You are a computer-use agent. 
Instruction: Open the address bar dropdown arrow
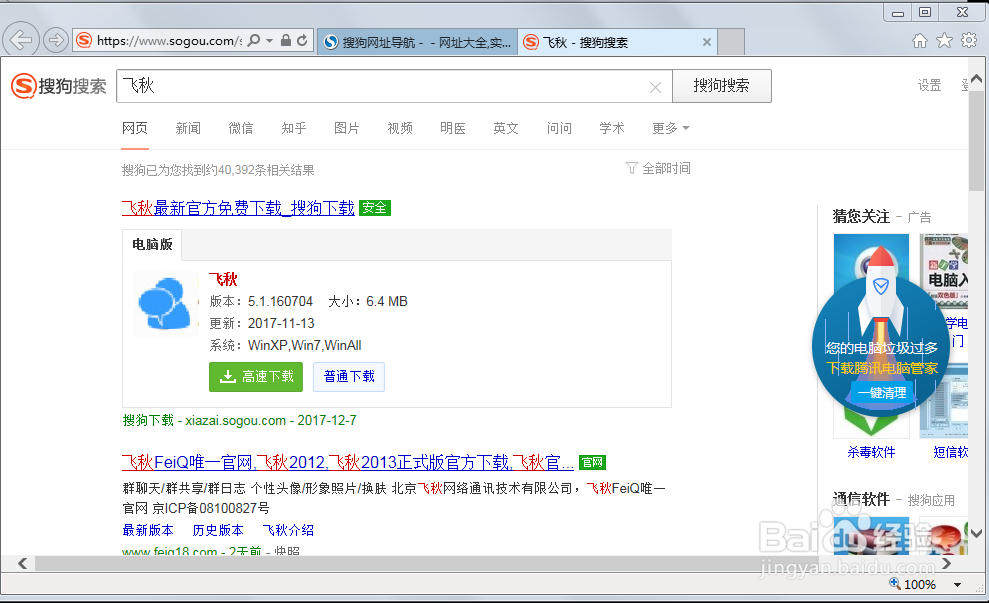point(269,40)
